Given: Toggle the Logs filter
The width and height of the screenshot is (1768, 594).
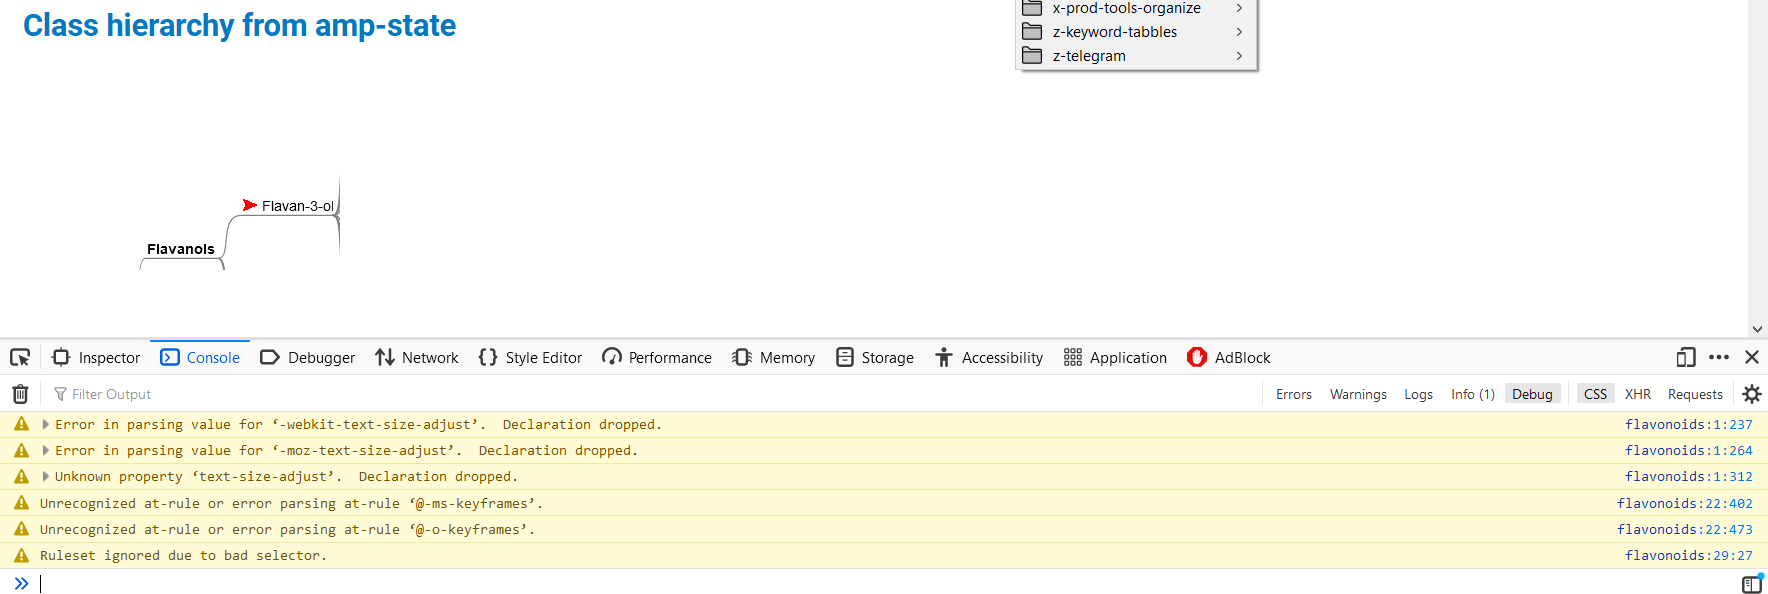Looking at the screenshot, I should tap(1418, 394).
